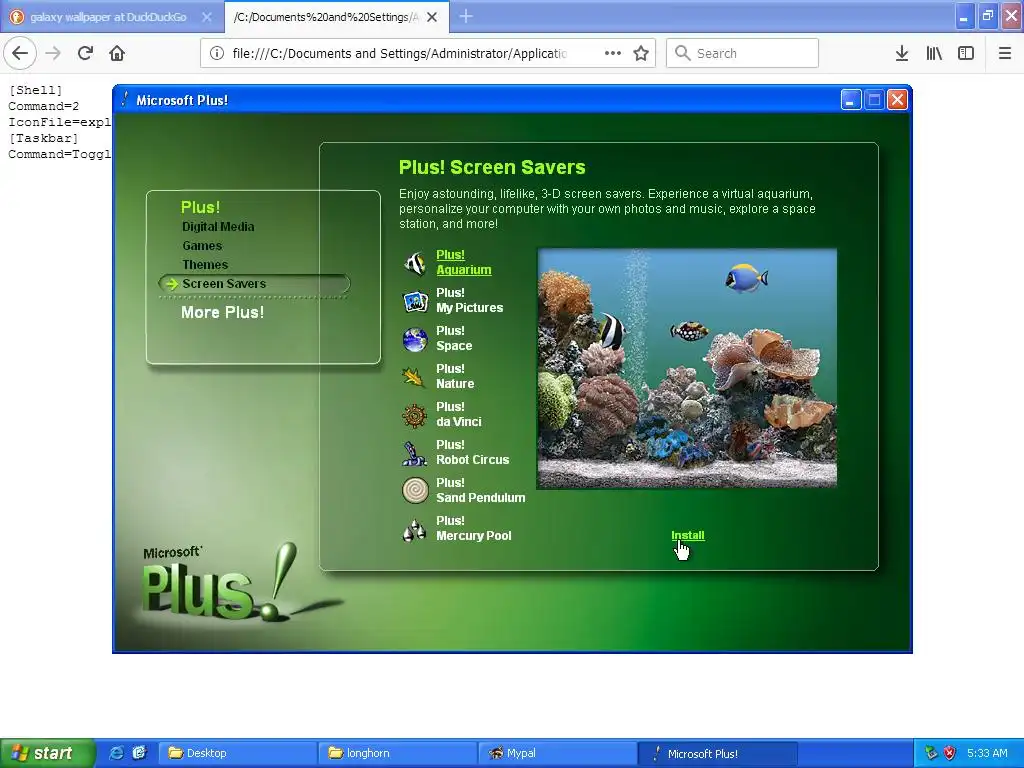The image size is (1024, 768).
Task: Select Plus! Space text
Action: (454, 338)
